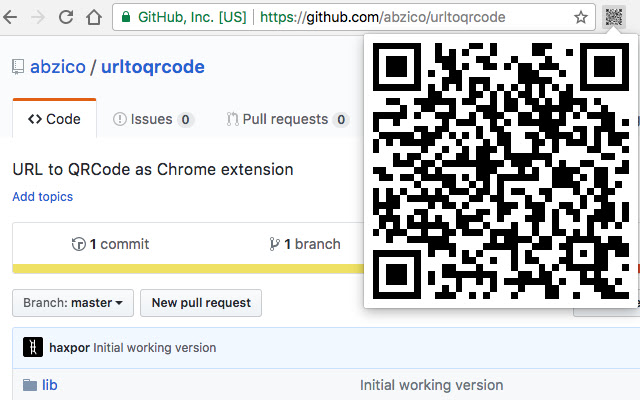Screen dimensions: 640x400
Task: Click the browser forward arrow
Action: point(38,17)
